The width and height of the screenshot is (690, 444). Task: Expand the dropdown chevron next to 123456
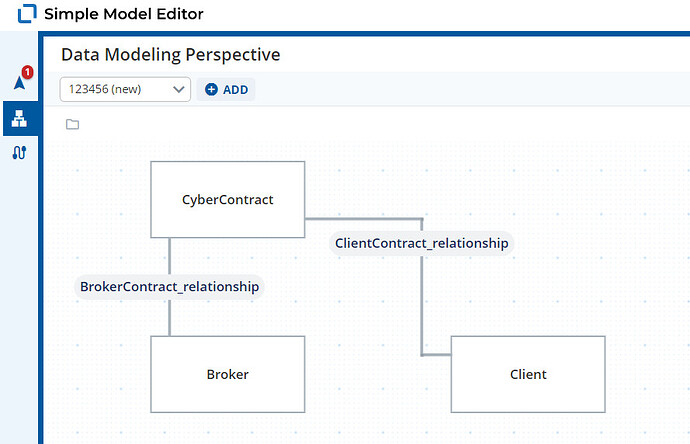coord(178,89)
